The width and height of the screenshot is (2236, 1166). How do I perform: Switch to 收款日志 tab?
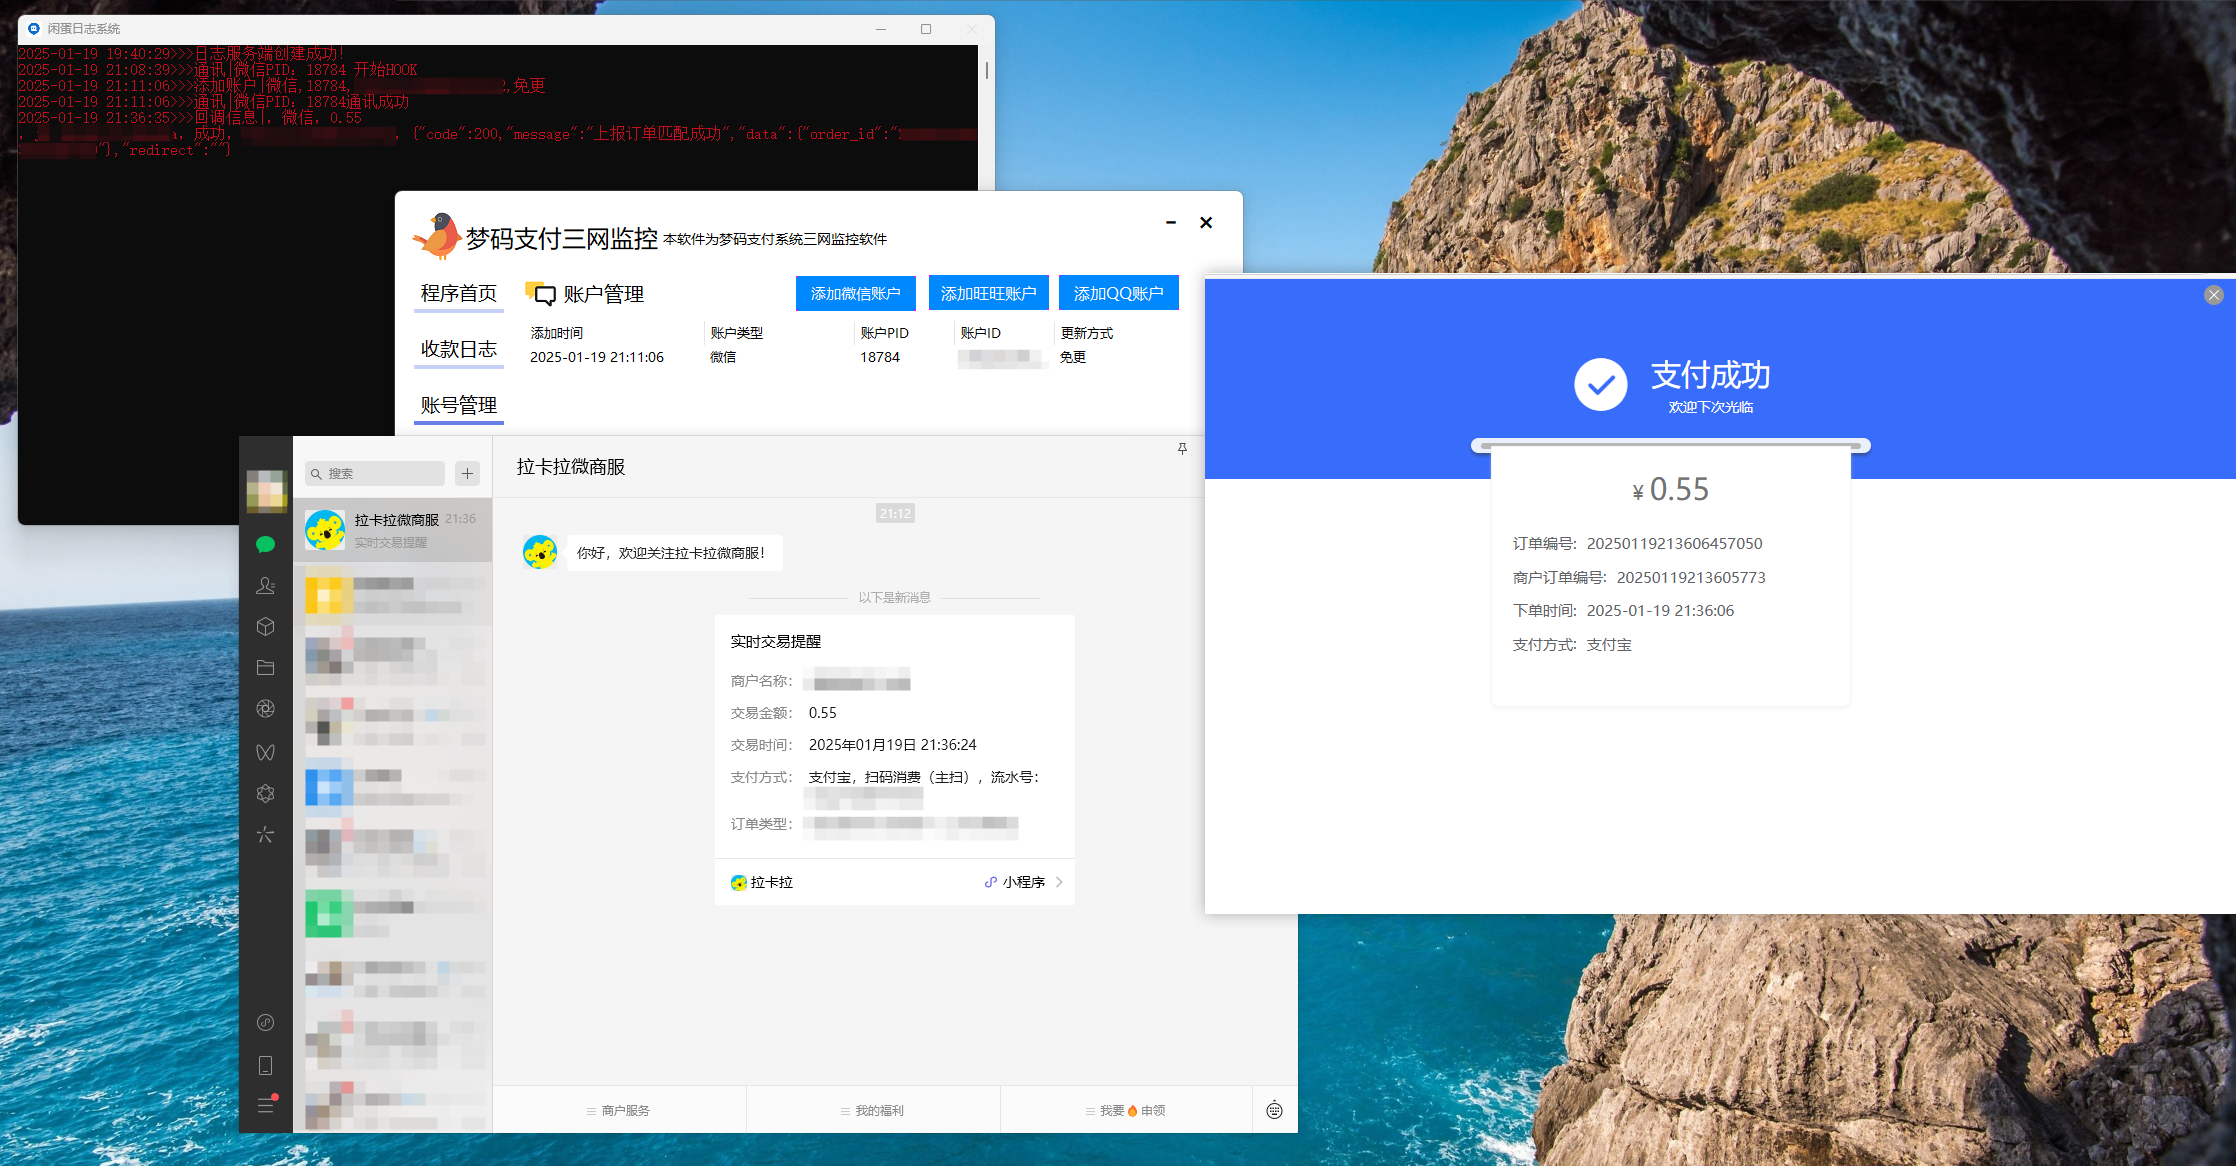(458, 349)
